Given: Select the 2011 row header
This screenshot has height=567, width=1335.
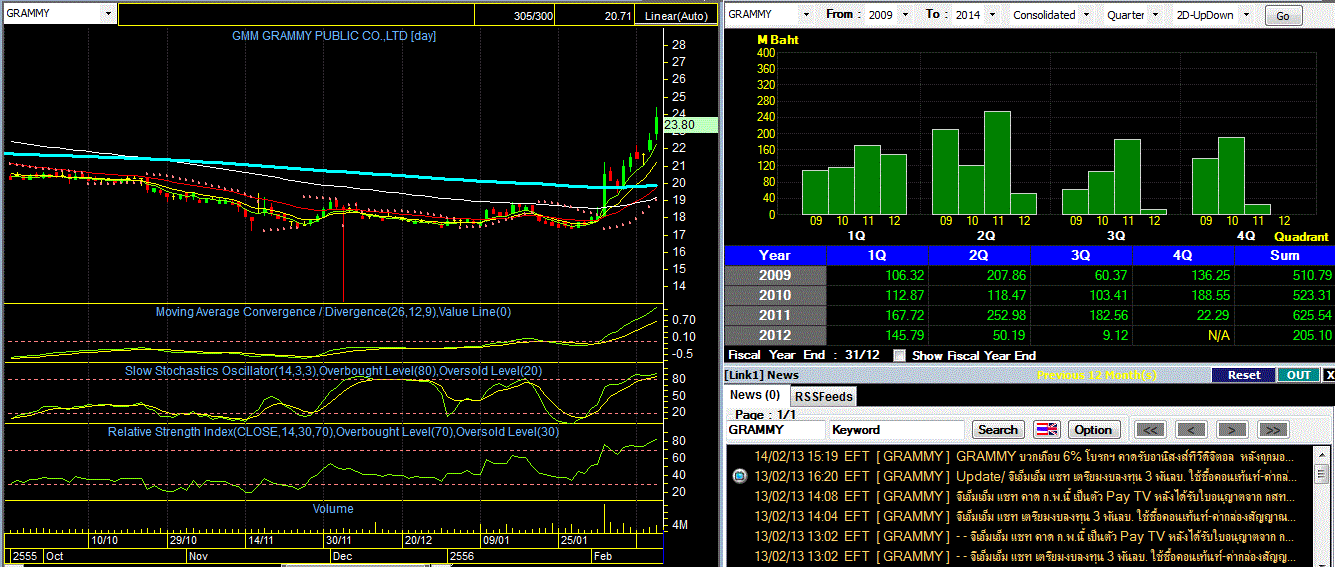Looking at the screenshot, I should [x=775, y=315].
